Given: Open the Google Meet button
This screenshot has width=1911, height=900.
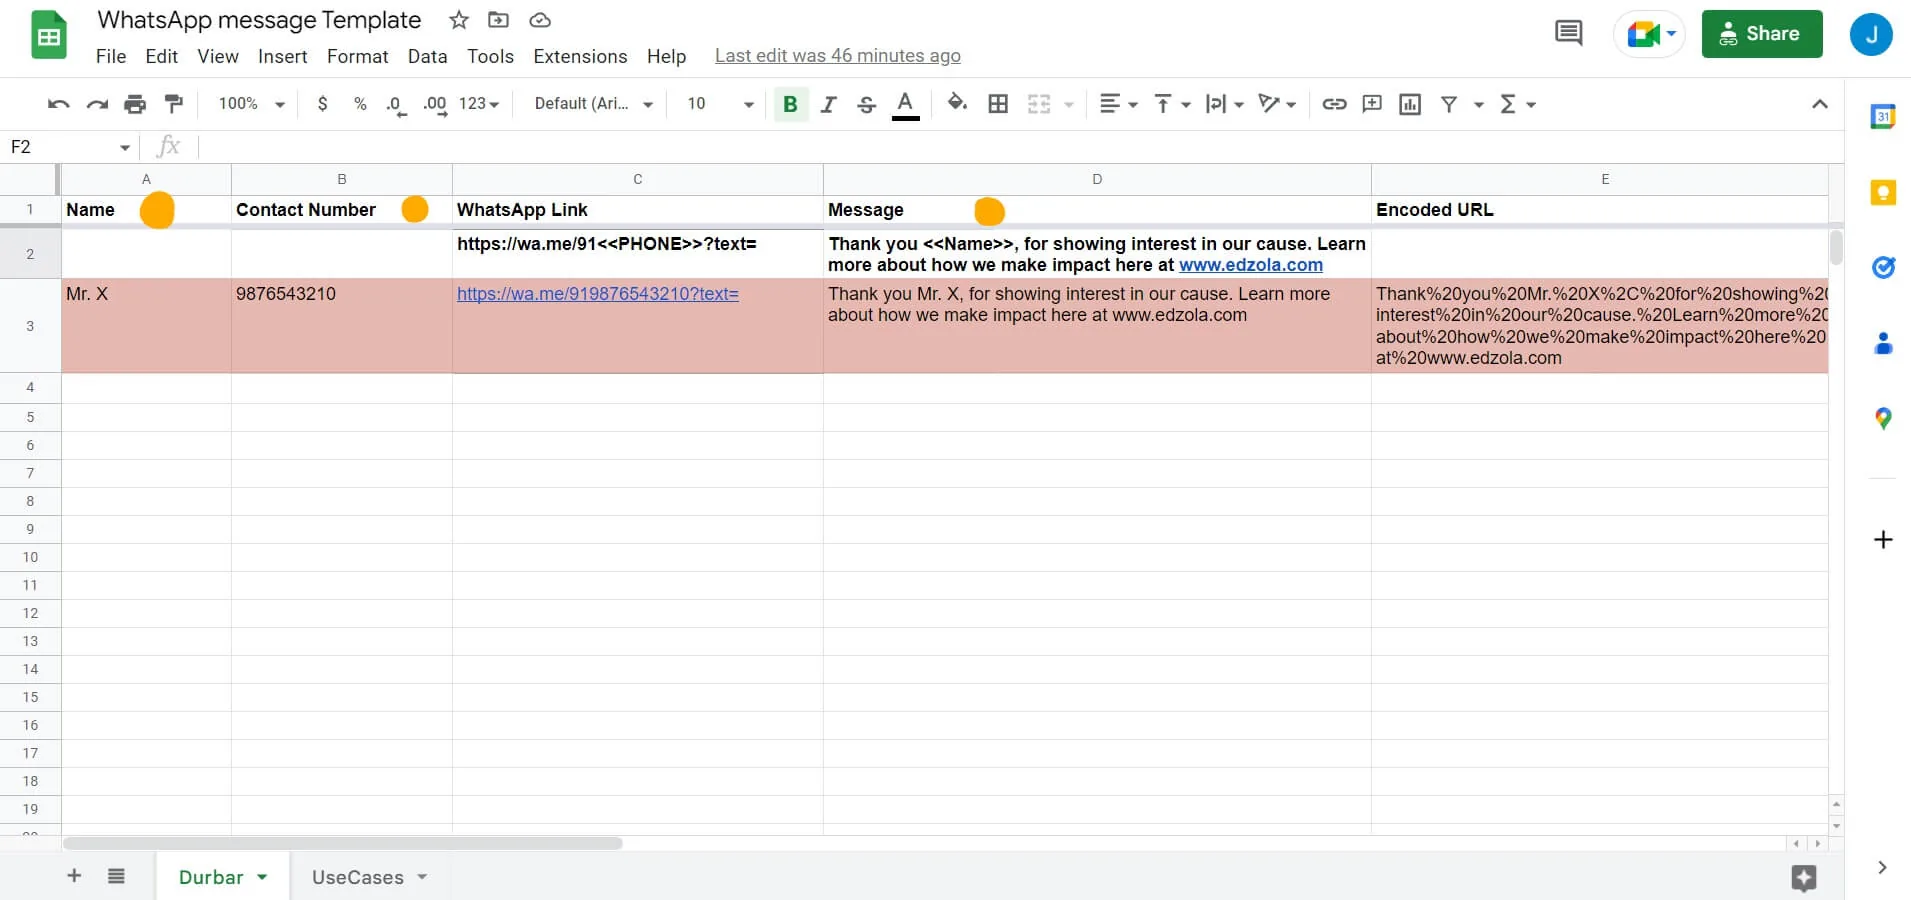Looking at the screenshot, I should (1649, 34).
